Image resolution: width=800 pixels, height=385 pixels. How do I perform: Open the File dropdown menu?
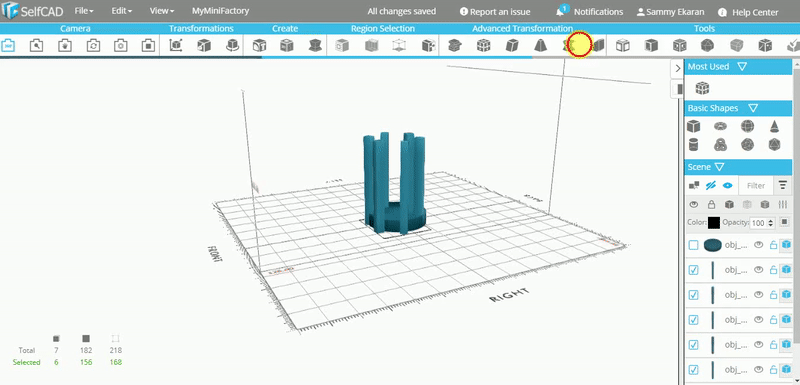(84, 11)
